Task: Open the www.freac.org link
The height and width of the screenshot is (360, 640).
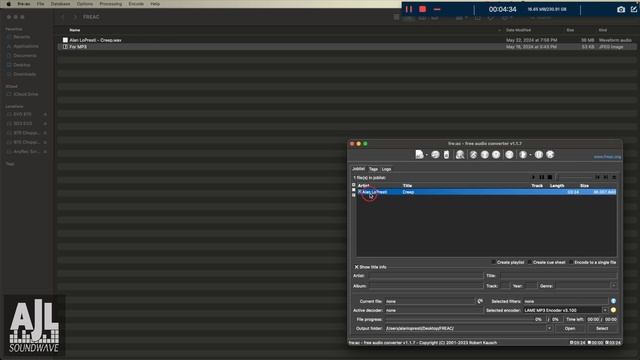Action: 607,157
